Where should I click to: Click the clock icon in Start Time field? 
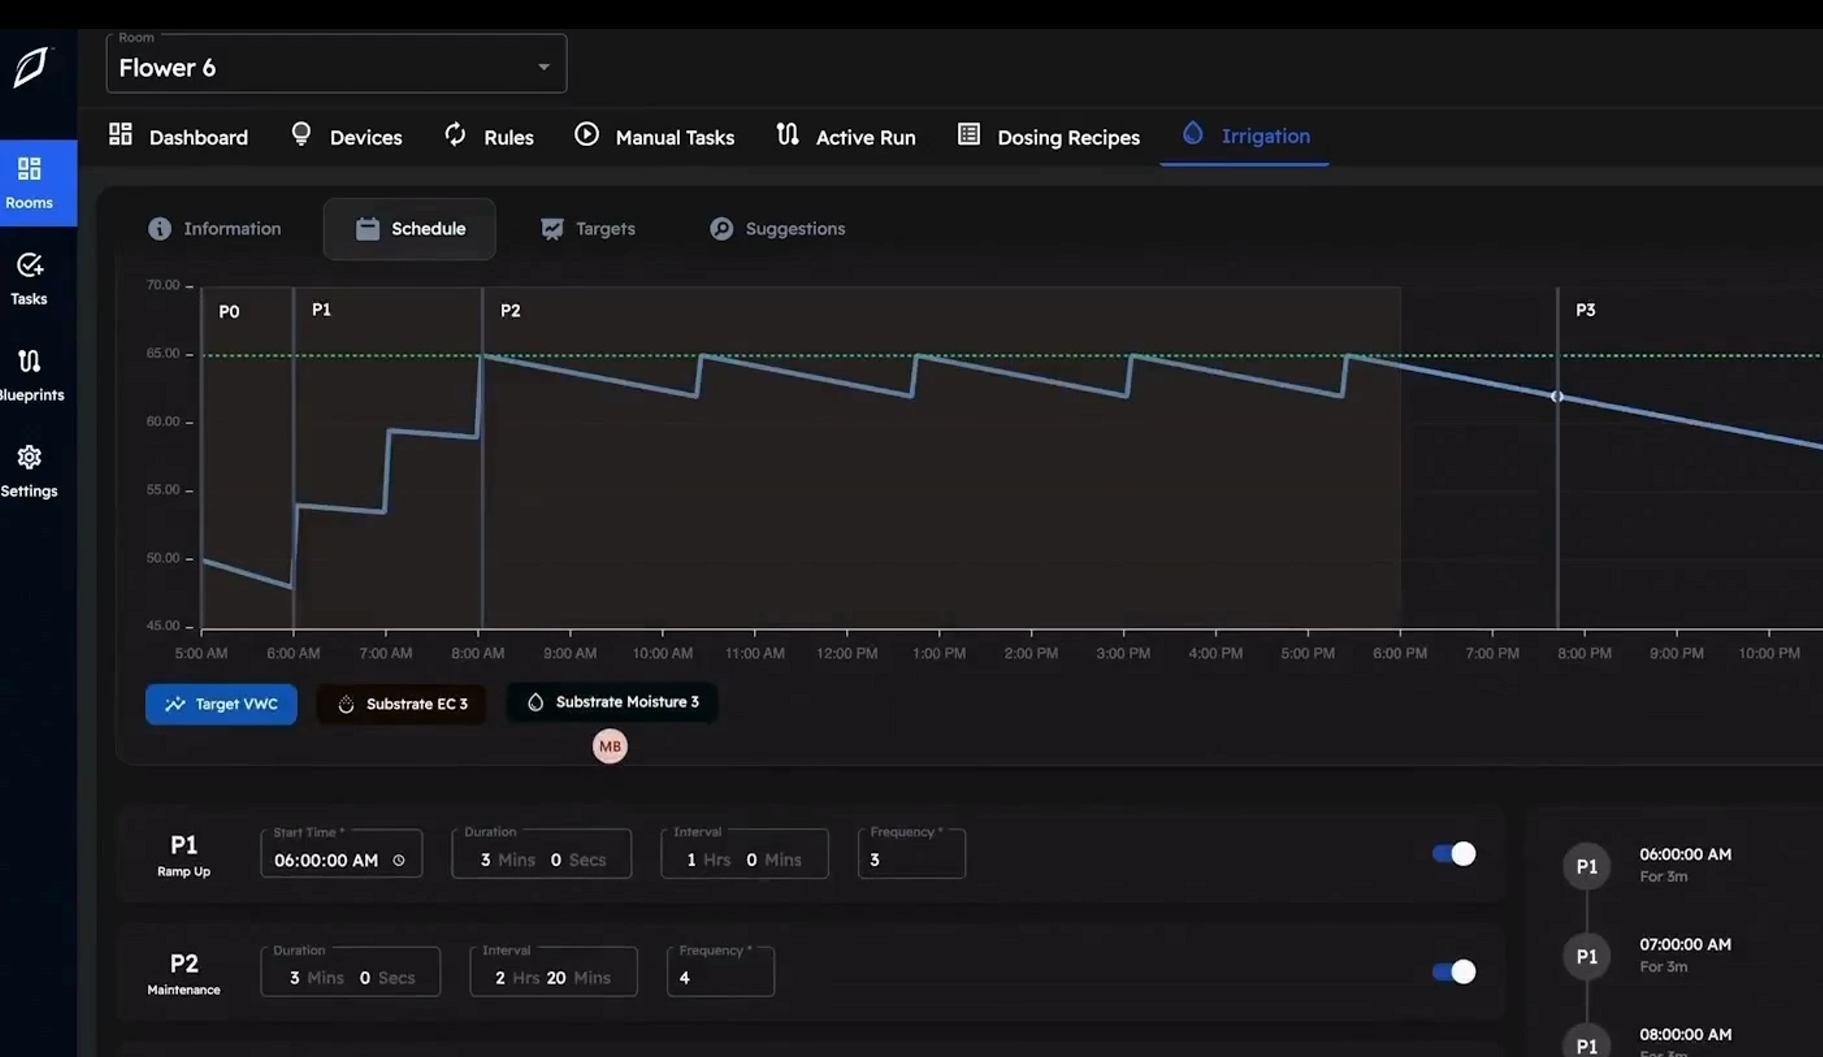(399, 860)
